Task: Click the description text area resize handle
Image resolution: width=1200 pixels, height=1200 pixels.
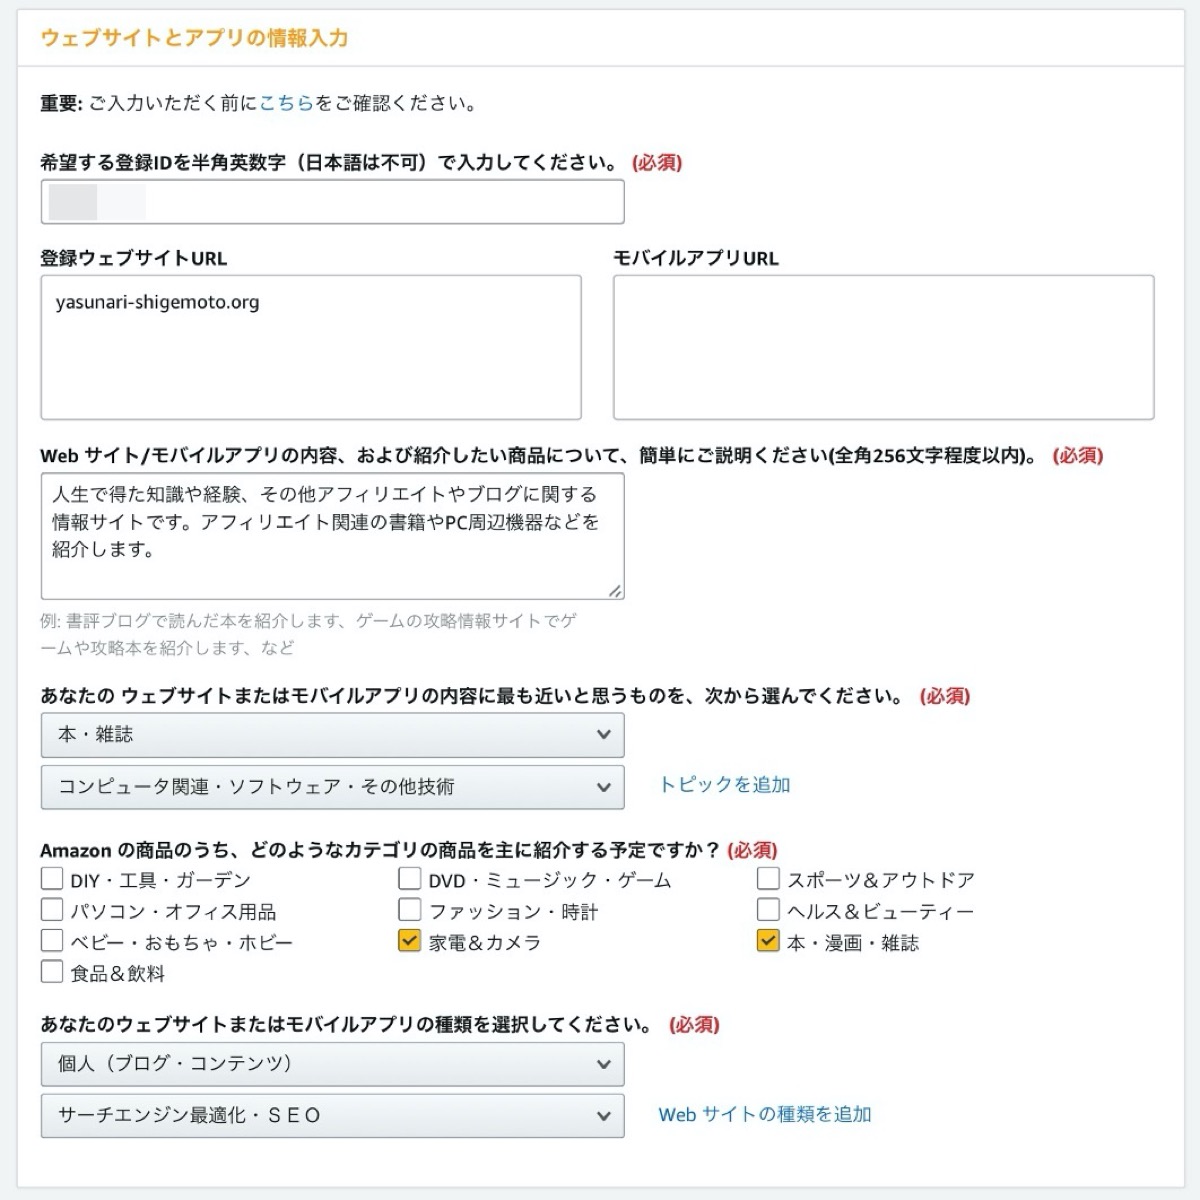Action: pos(615,590)
